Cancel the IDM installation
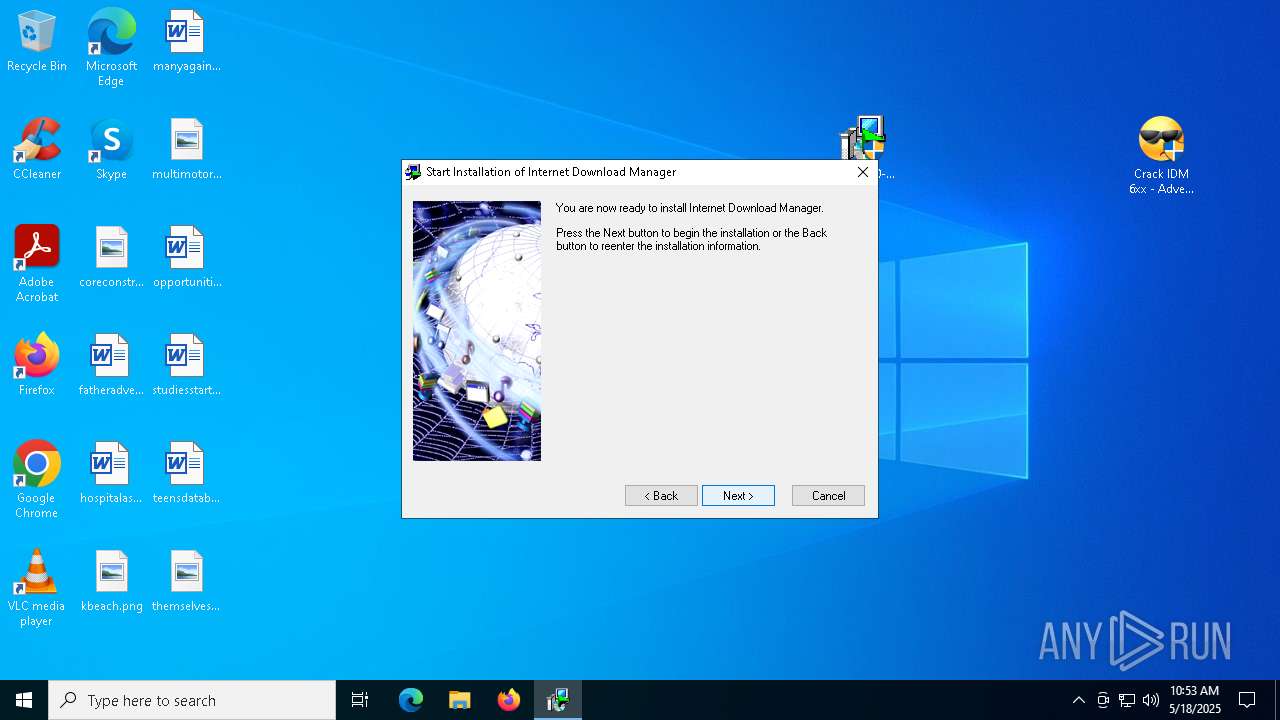 [828, 496]
